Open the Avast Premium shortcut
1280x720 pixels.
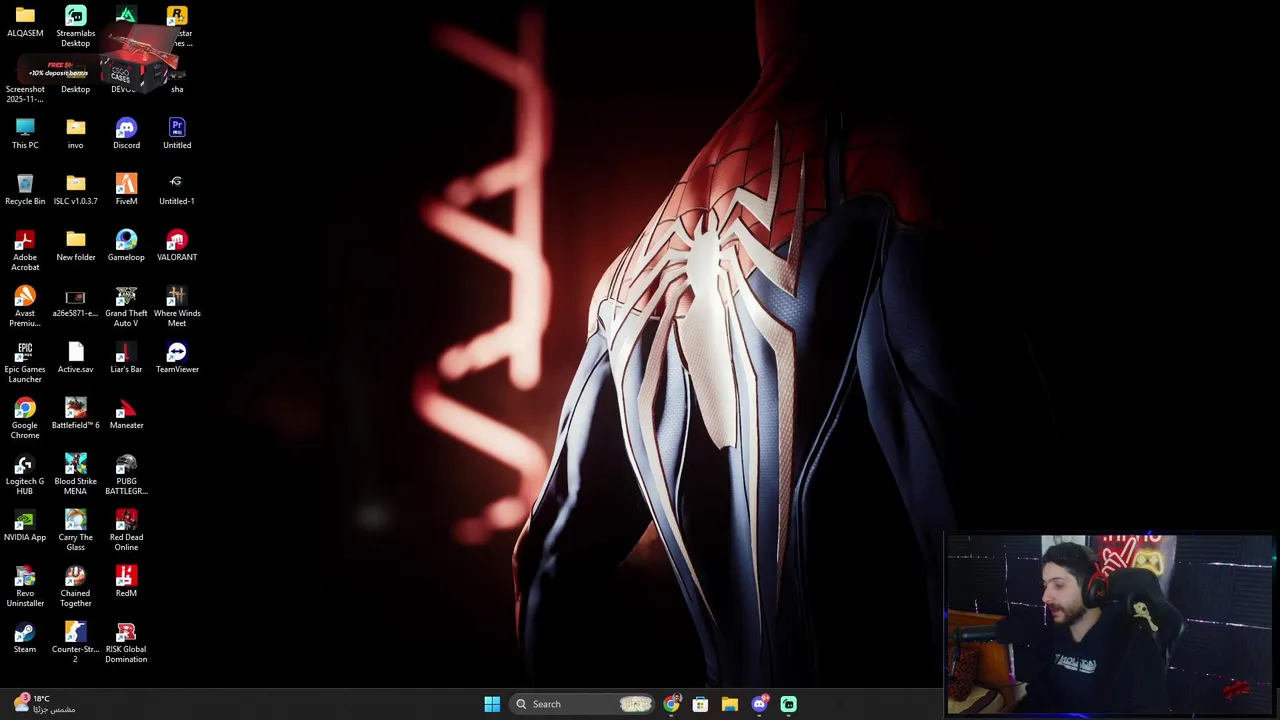25,306
